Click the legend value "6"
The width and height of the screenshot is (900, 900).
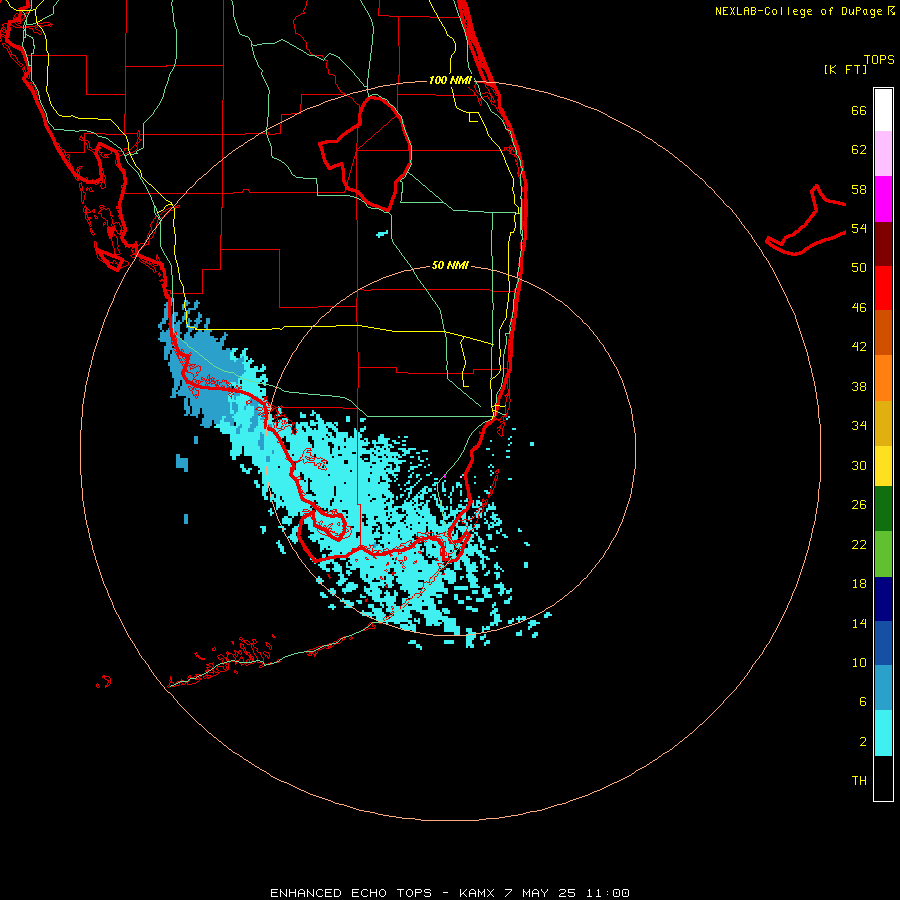(863, 702)
